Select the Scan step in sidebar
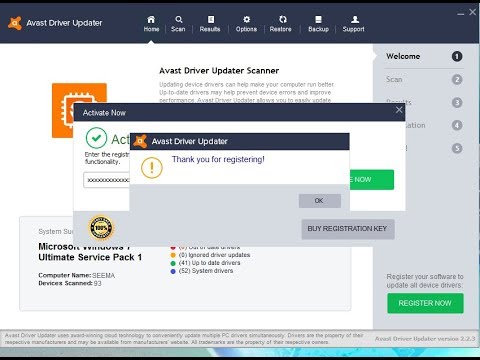This screenshot has width=480, height=360. (x=394, y=79)
